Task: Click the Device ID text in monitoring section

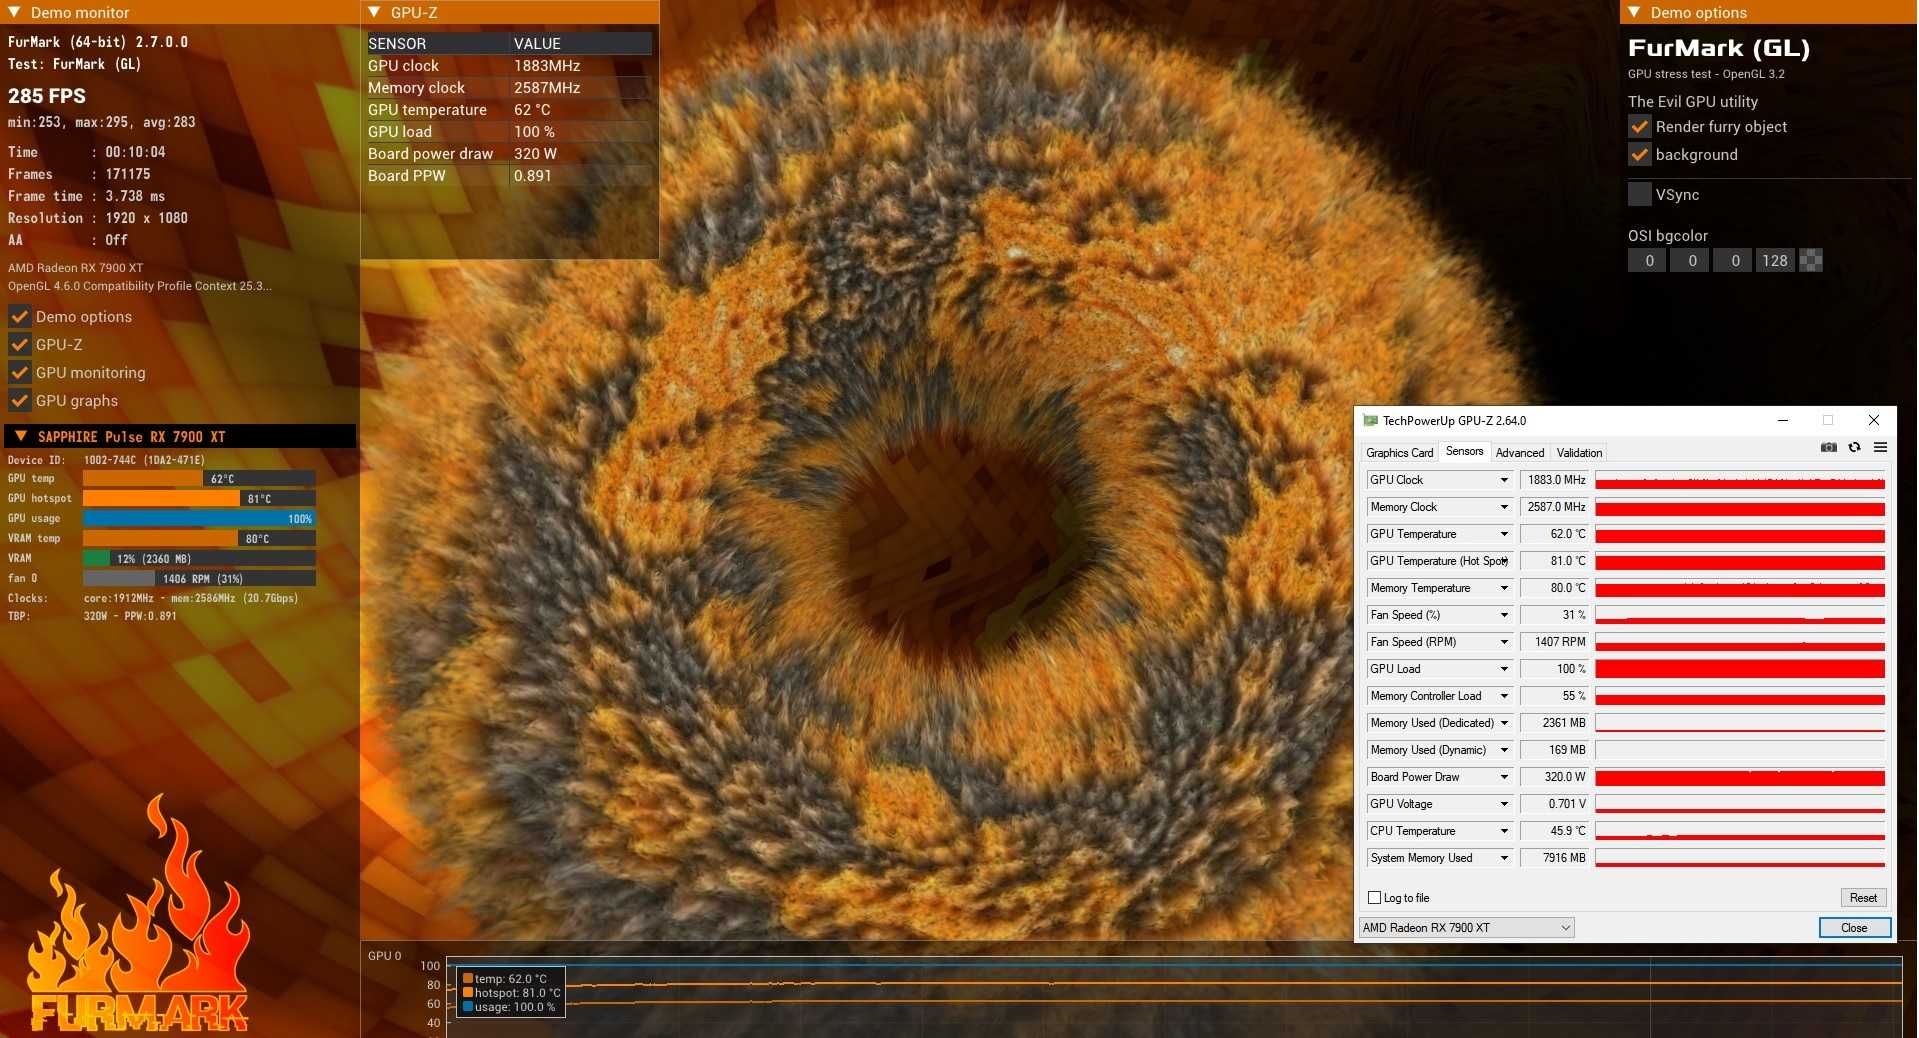Action: coord(106,460)
